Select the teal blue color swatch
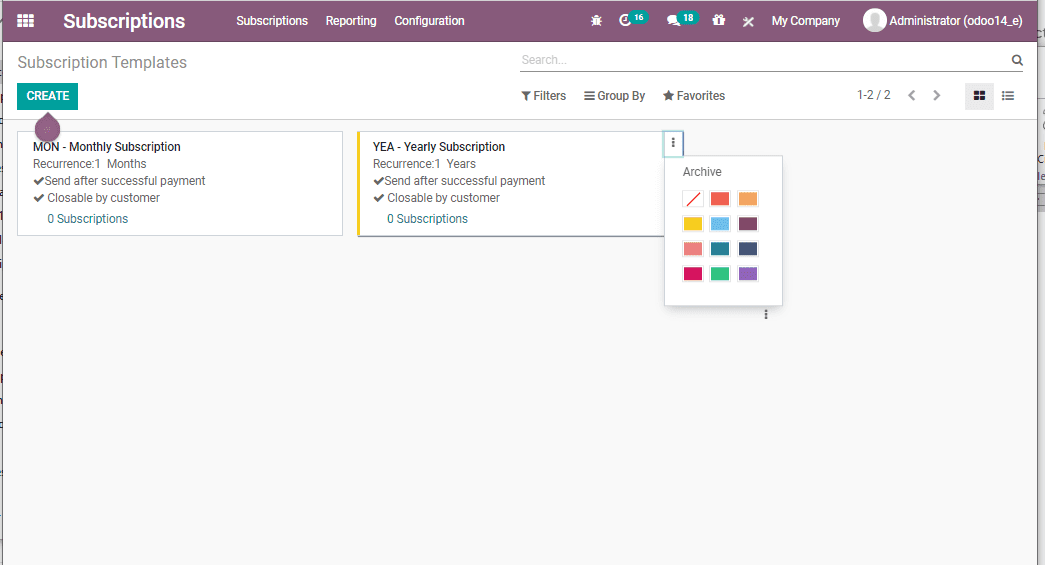 click(720, 249)
